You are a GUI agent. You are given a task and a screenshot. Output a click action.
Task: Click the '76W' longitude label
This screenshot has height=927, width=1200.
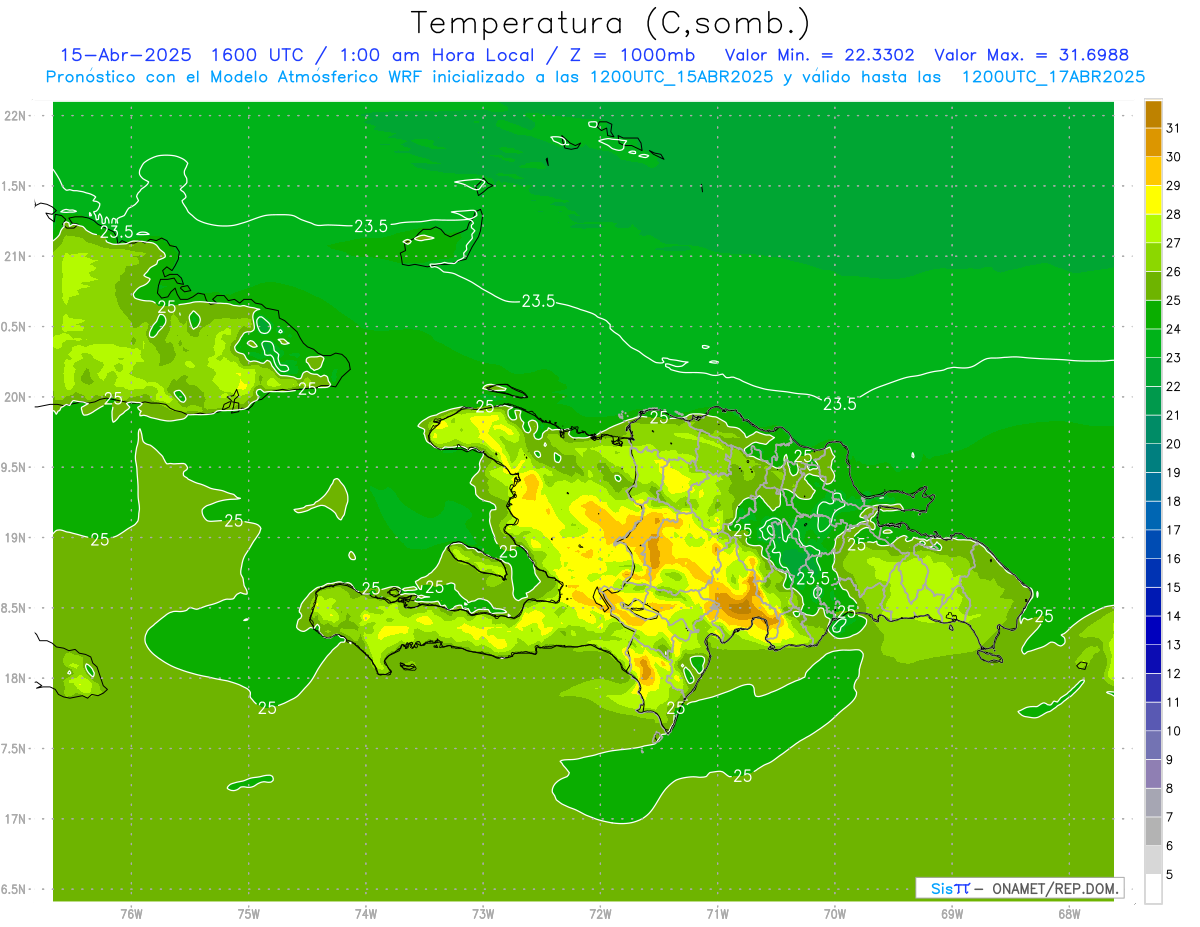[x=131, y=914]
